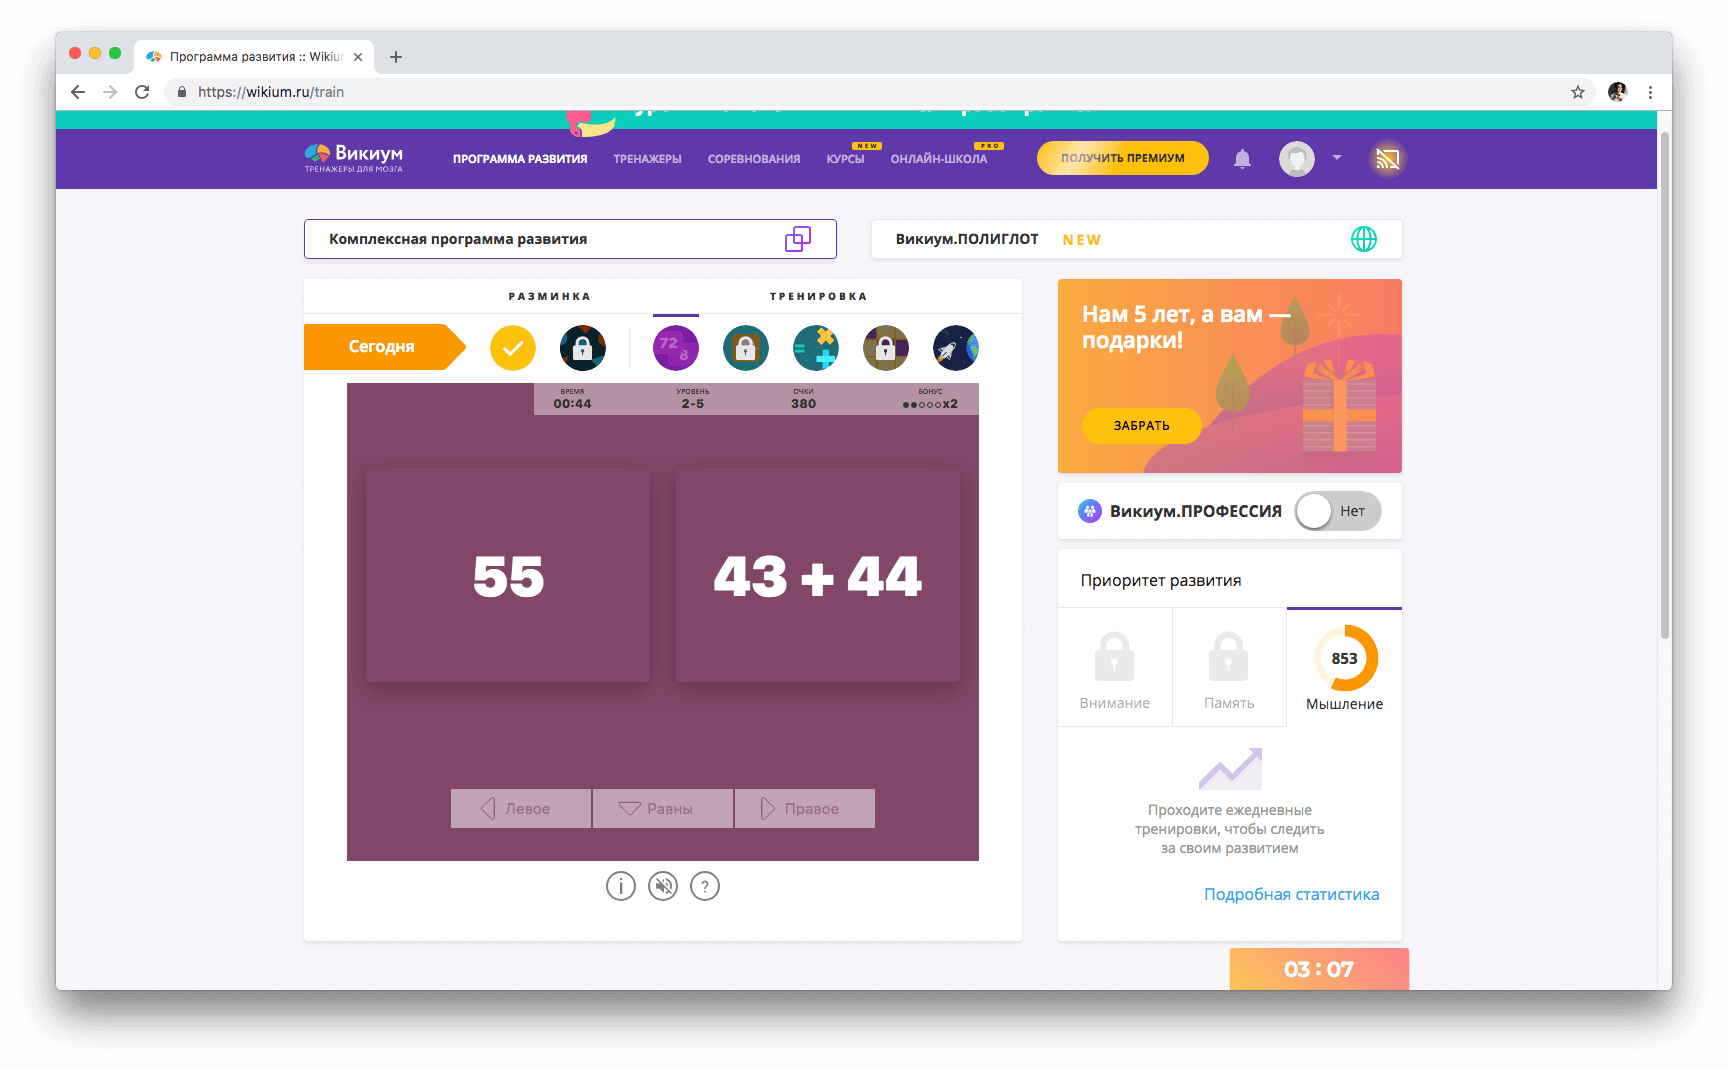Screen dimensions: 1728x1070
Task: Toggle the Викиум.ПРОФЕССИЯ switch
Action: pyautogui.click(x=1337, y=511)
